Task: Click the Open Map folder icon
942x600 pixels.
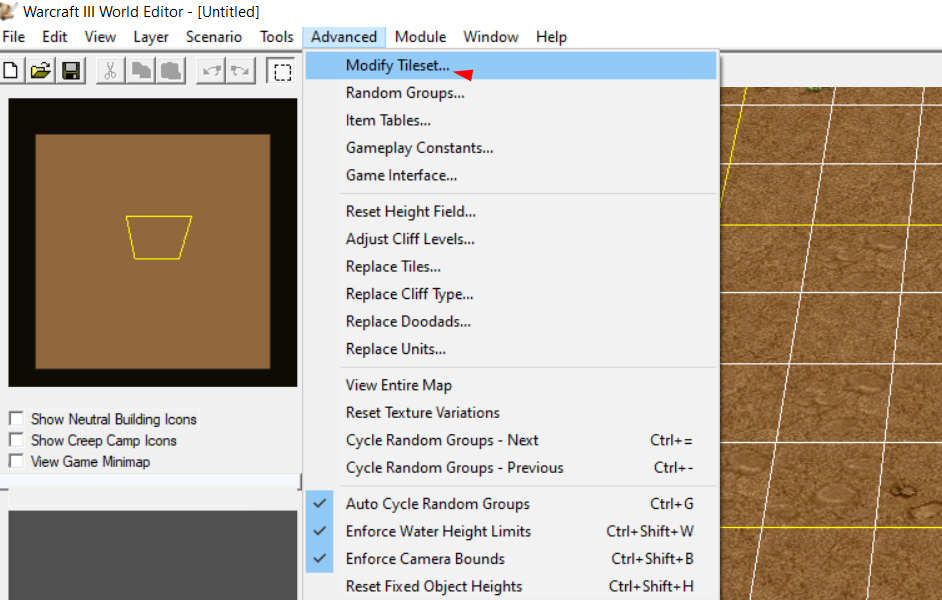Action: point(41,71)
